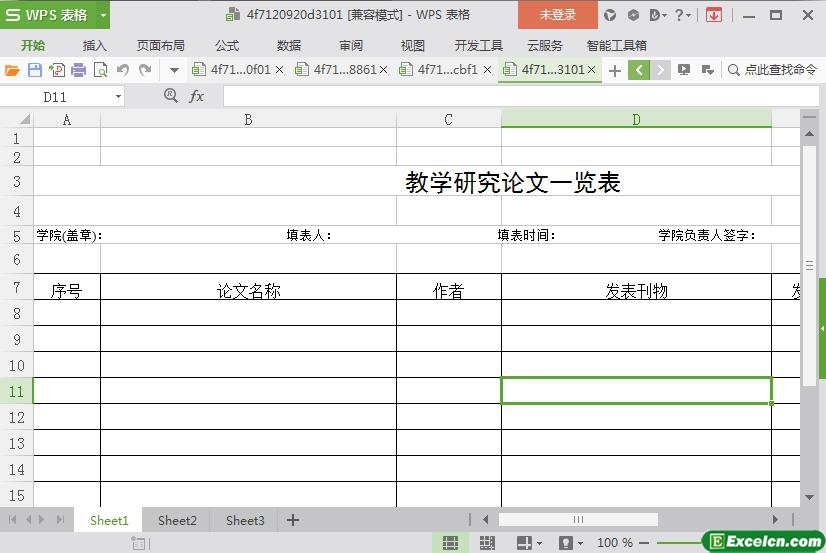The height and width of the screenshot is (553, 826).
Task: Click the zoom out minus button
Action: coord(644,542)
